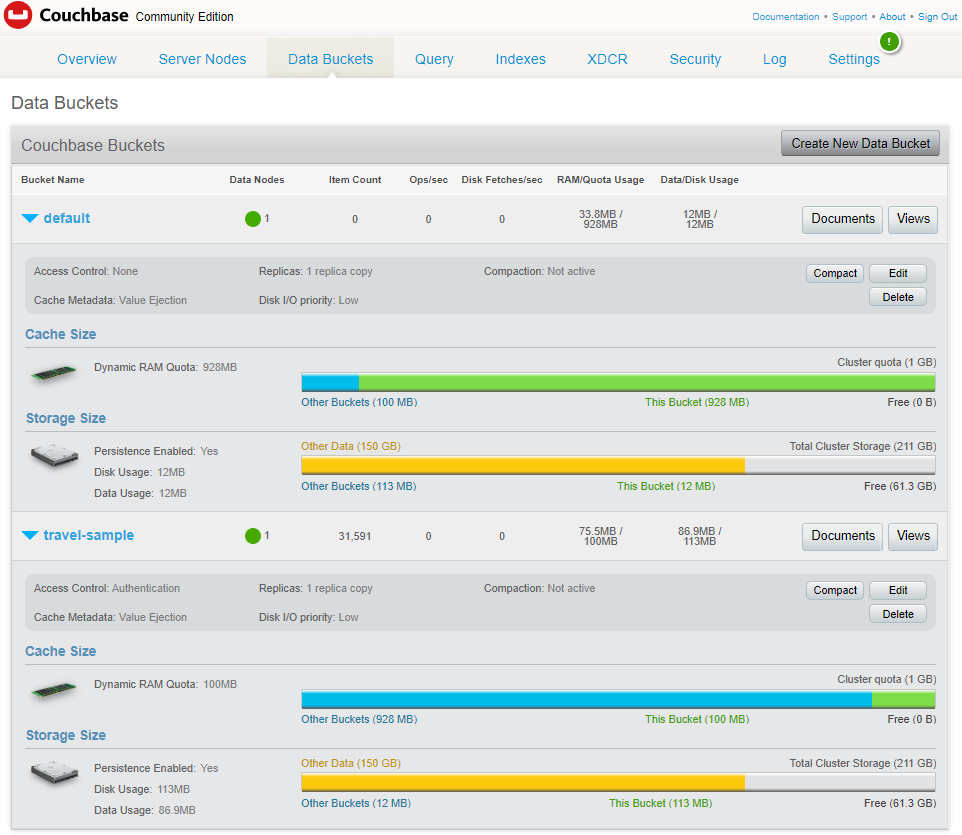Open the Overview tab

point(87,59)
